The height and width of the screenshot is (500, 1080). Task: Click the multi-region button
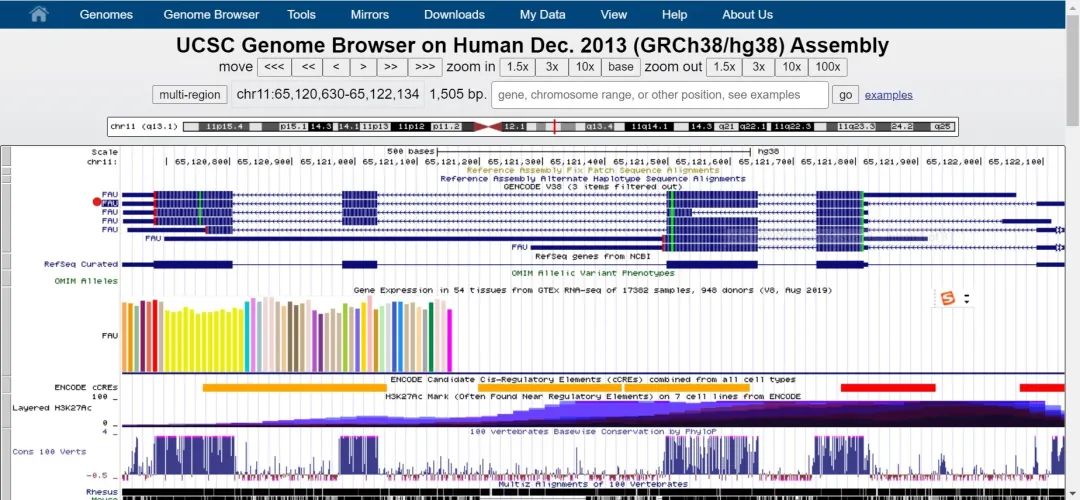pyautogui.click(x=190, y=95)
